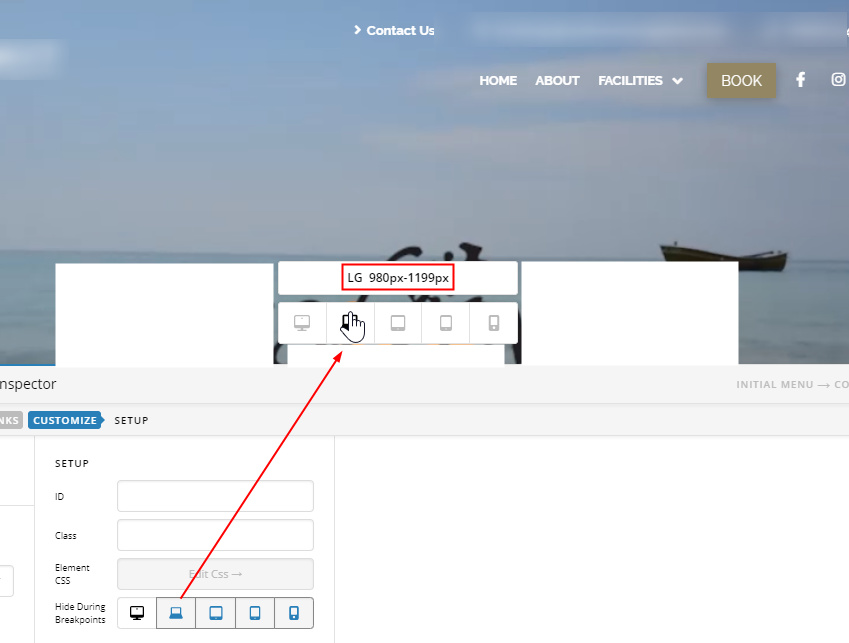Image resolution: width=849 pixels, height=643 pixels.
Task: Expand the Facilities menu chevron
Action: click(678, 81)
